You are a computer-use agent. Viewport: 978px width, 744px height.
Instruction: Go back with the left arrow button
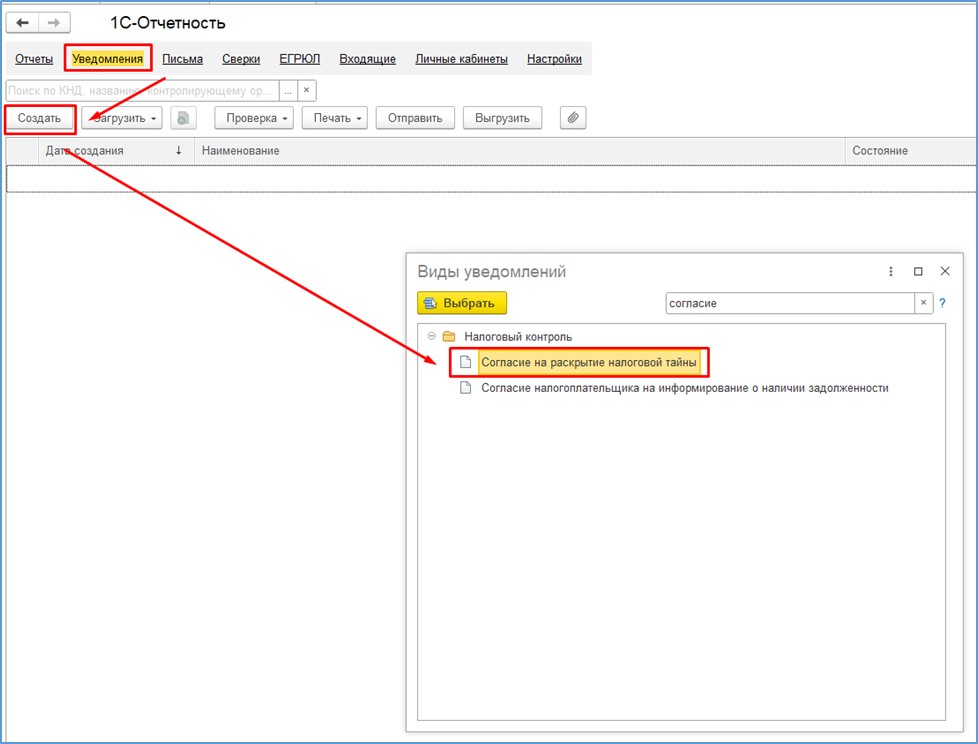23,23
